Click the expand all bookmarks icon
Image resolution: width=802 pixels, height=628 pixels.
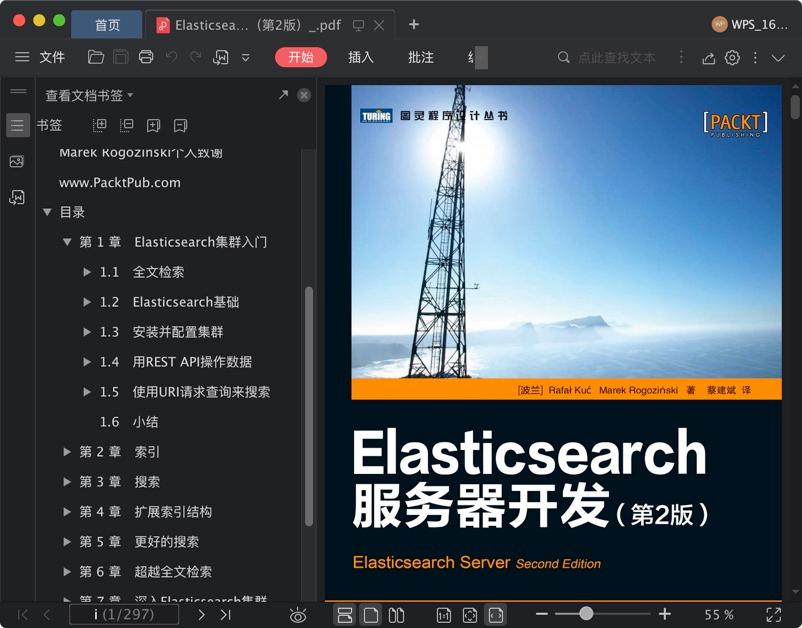coord(100,125)
